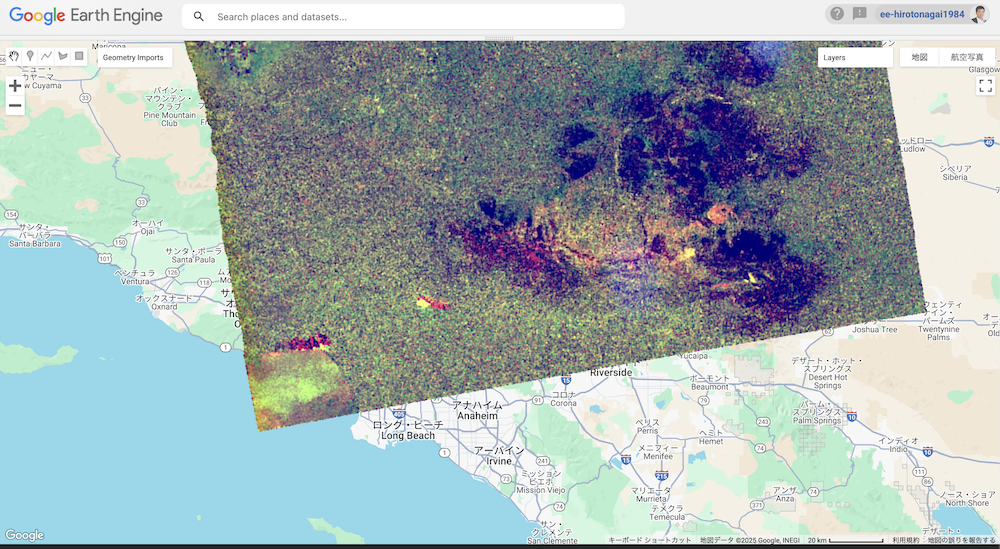Select the add marker tool
Image resolution: width=1000 pixels, height=549 pixels.
click(30, 56)
